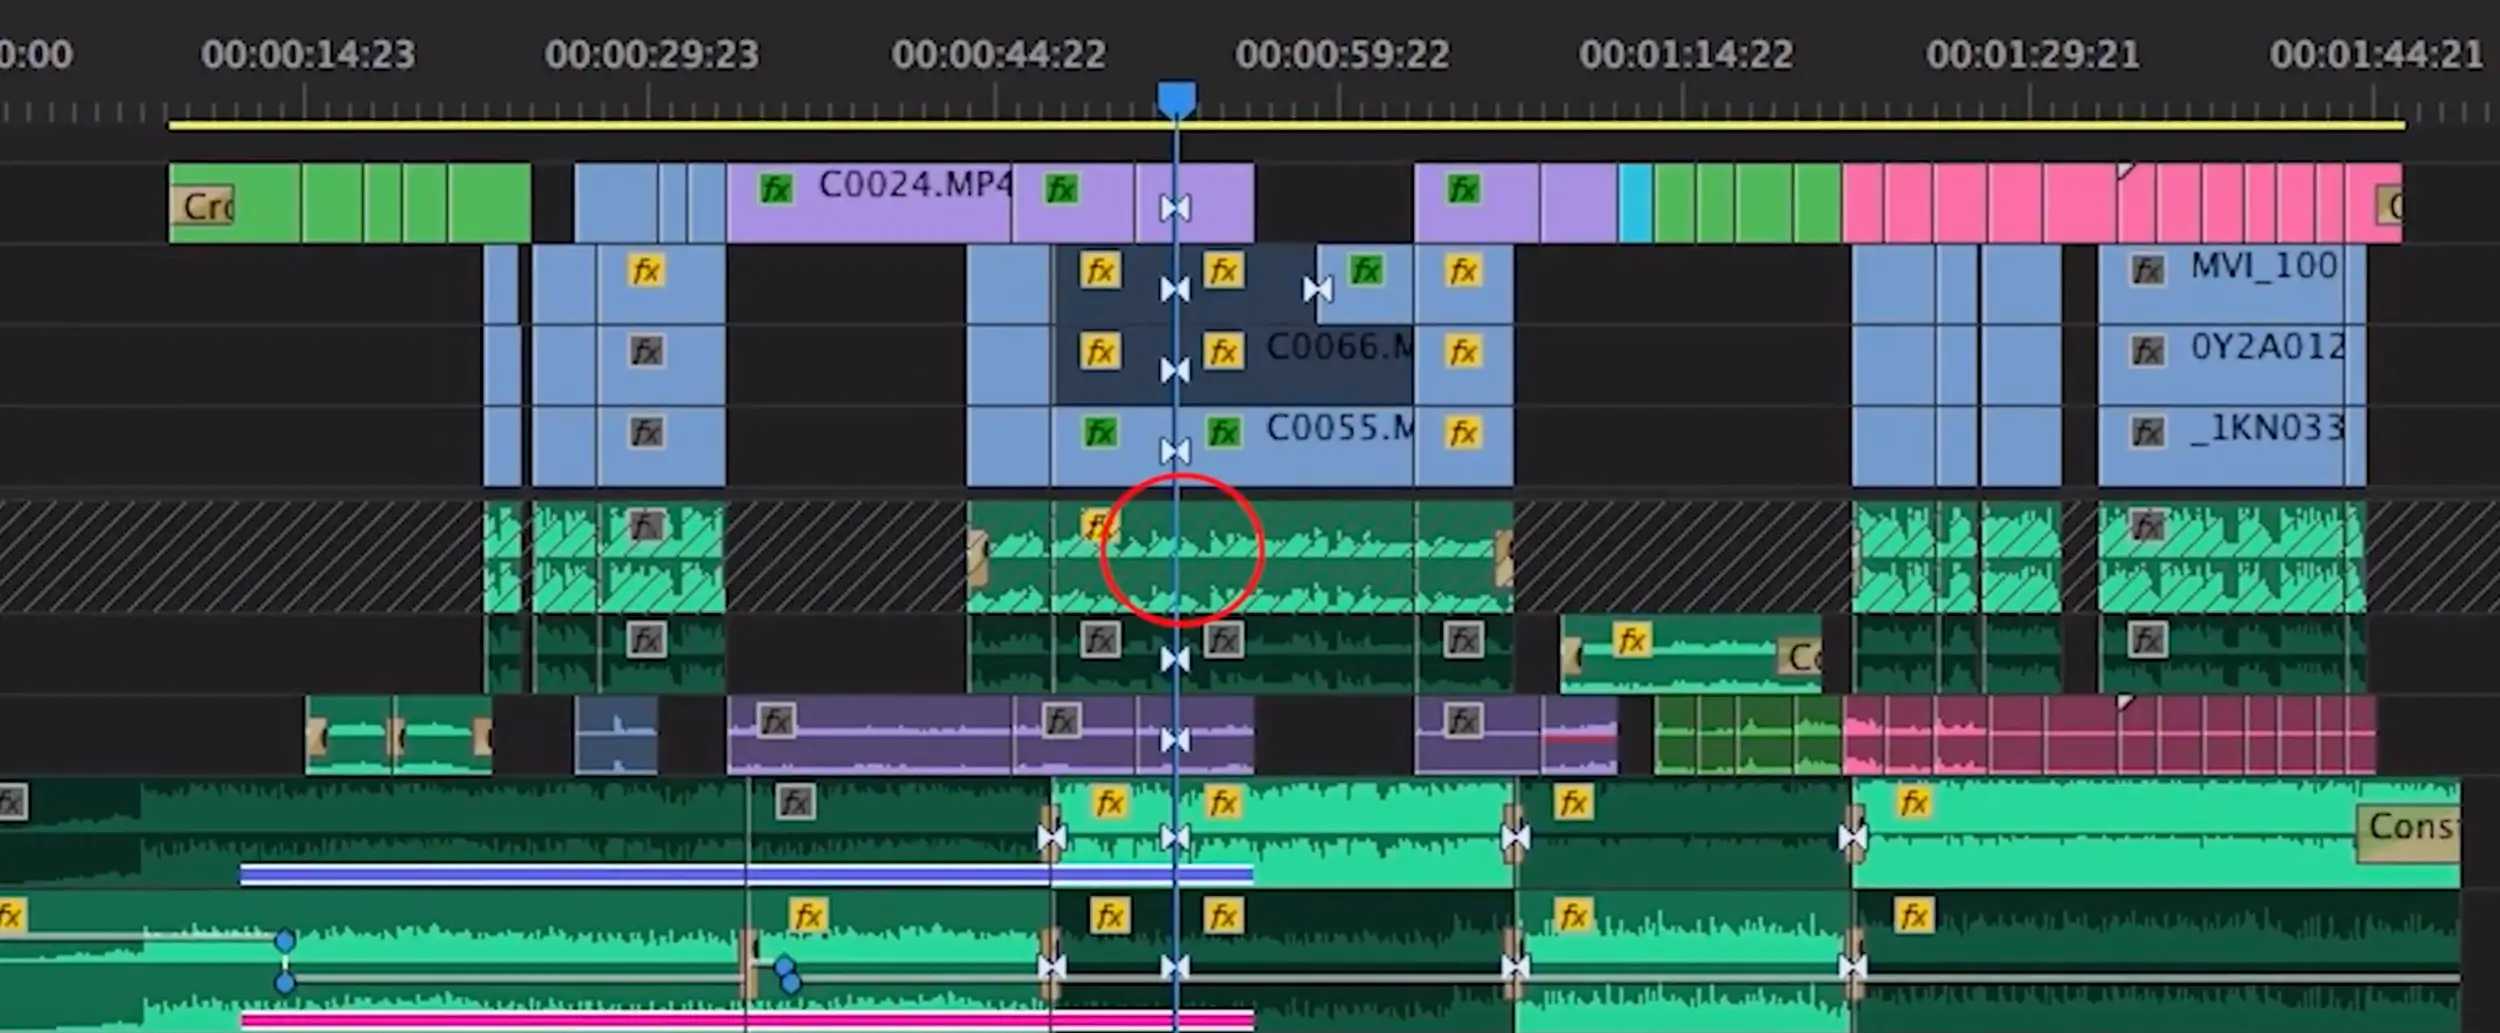Viewport: 2500px width, 1033px height.
Task: Click the blue bar beneath the upper music clip
Action: [x=746, y=875]
